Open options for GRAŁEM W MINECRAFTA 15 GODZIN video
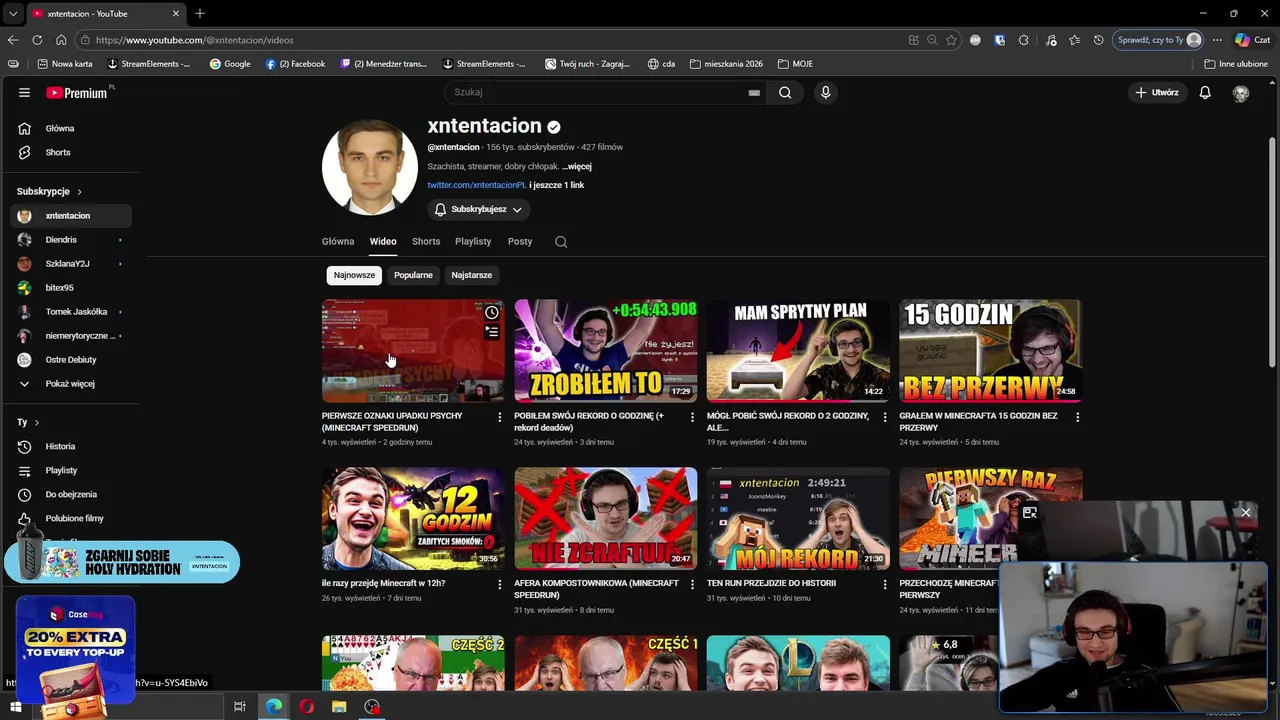1280x720 pixels. 1077,417
